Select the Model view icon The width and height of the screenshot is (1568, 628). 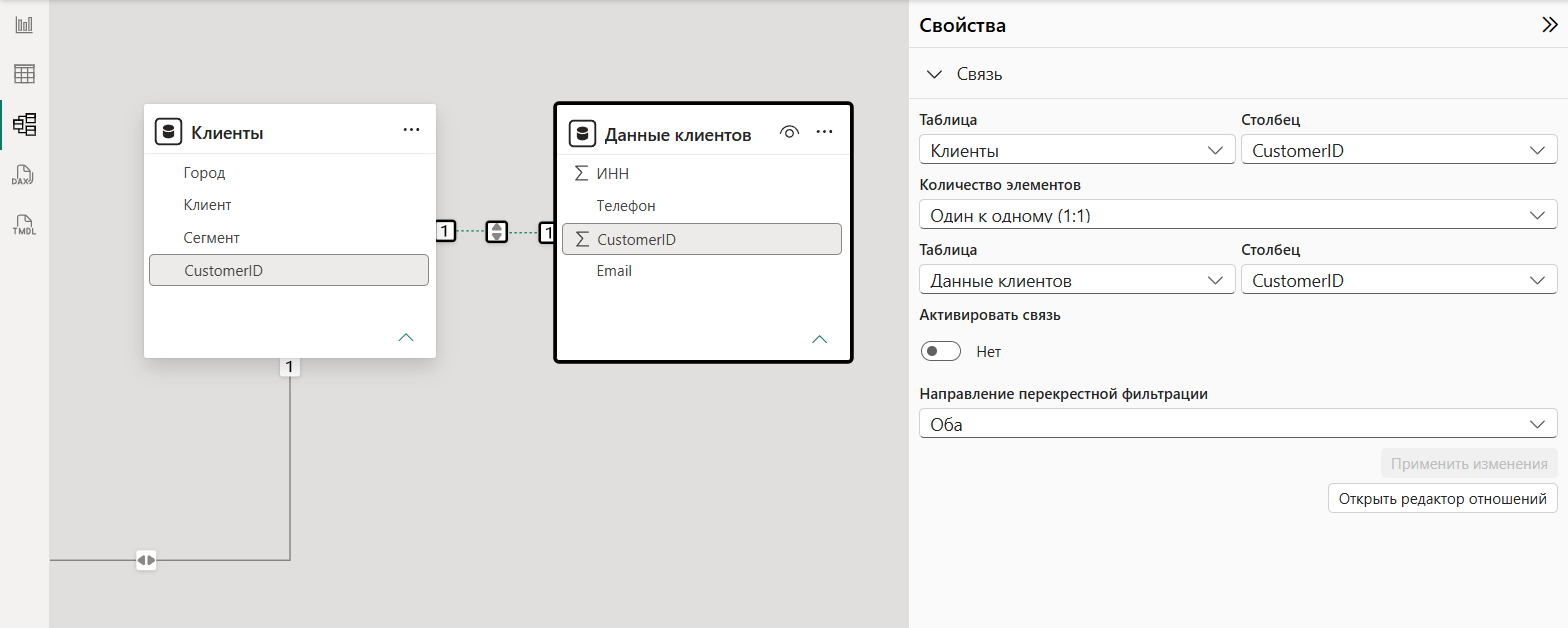24,124
